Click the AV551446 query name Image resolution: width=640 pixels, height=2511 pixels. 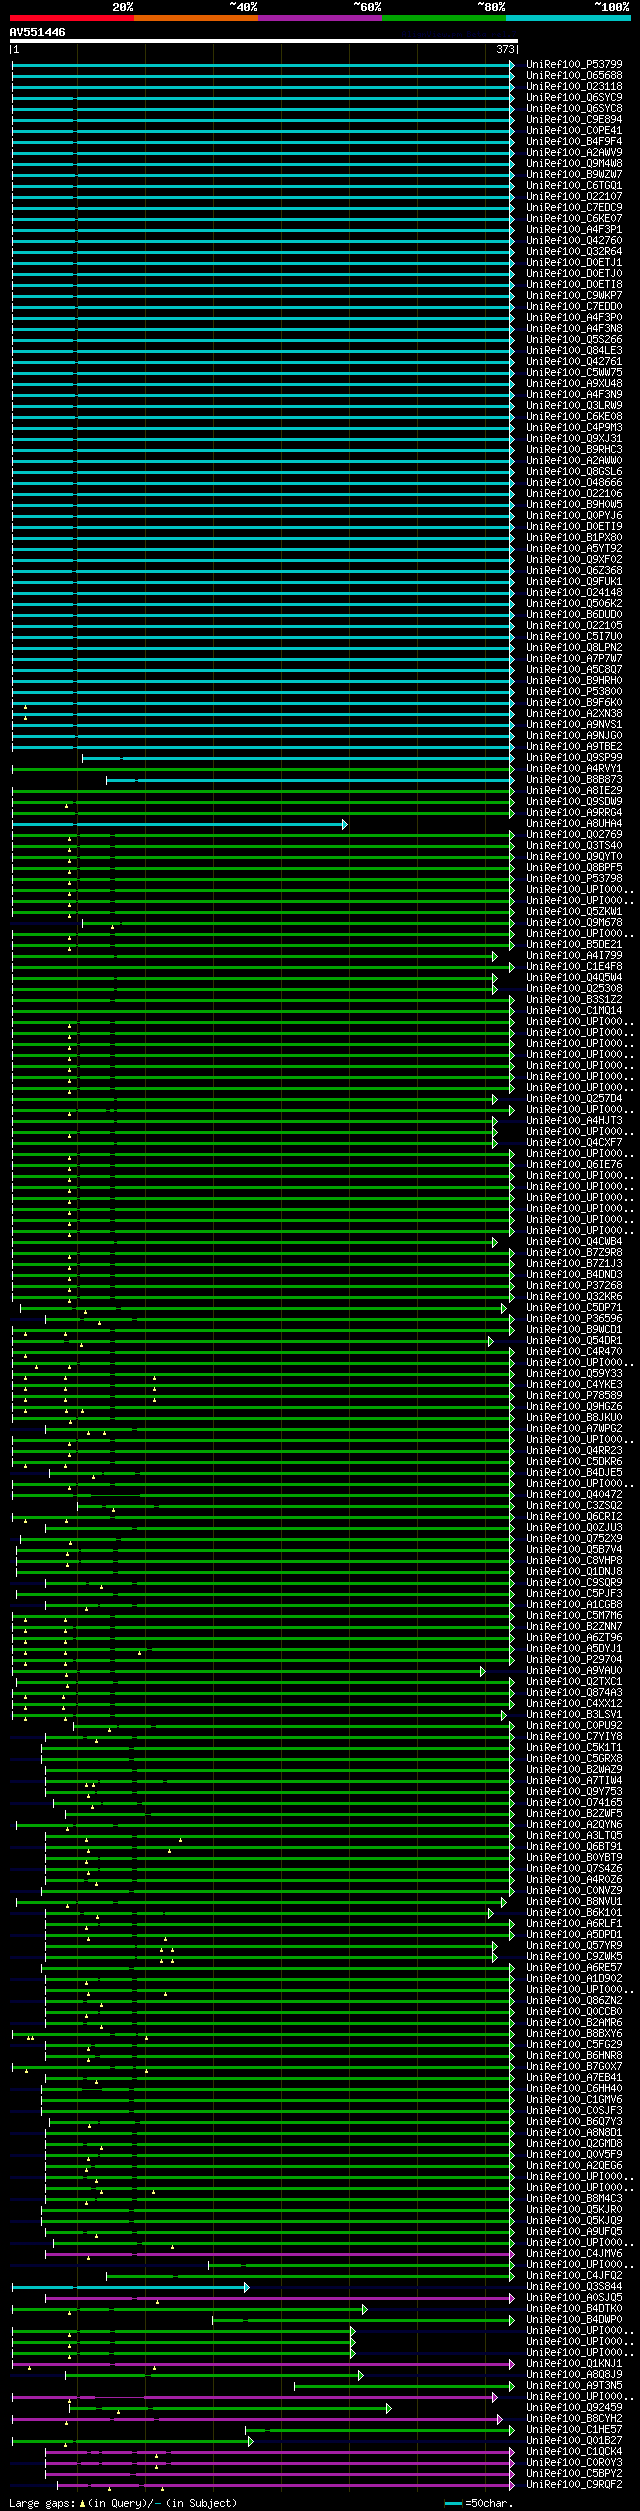click(x=38, y=32)
